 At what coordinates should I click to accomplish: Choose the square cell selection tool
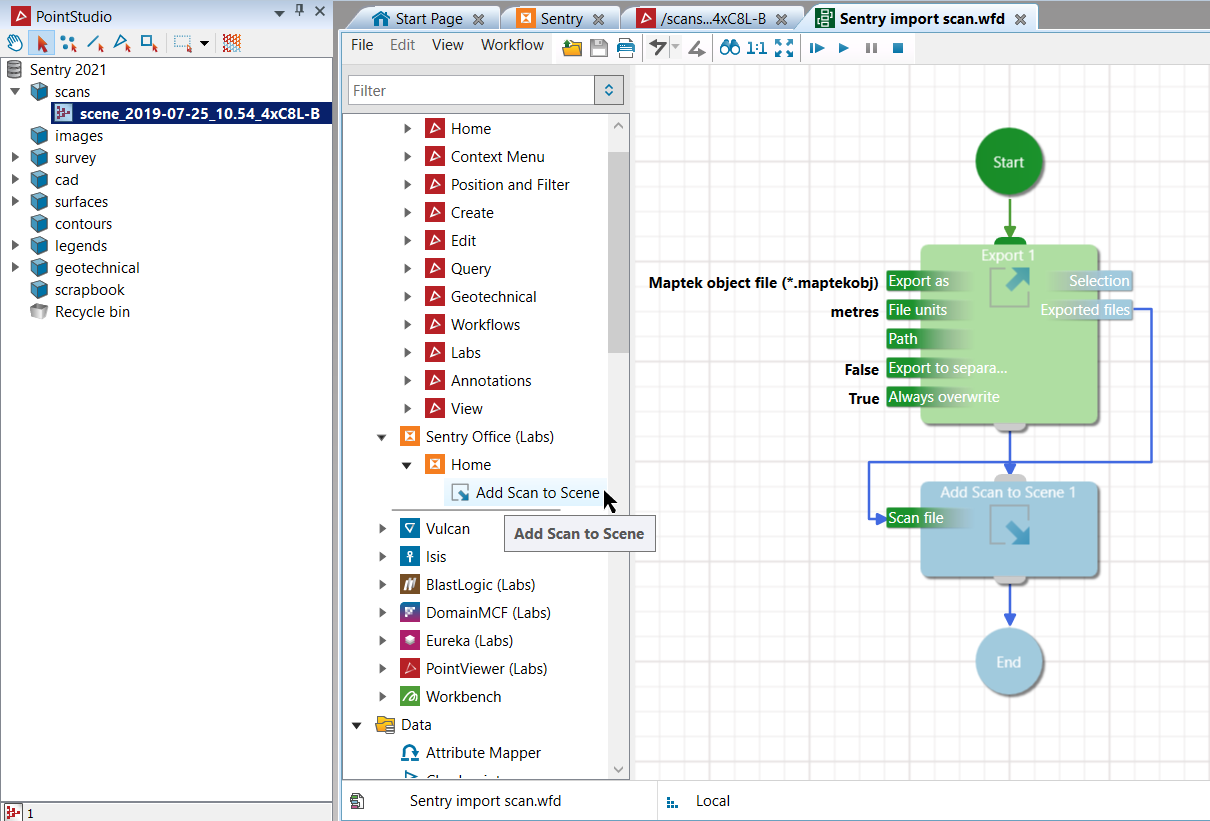pos(149,43)
